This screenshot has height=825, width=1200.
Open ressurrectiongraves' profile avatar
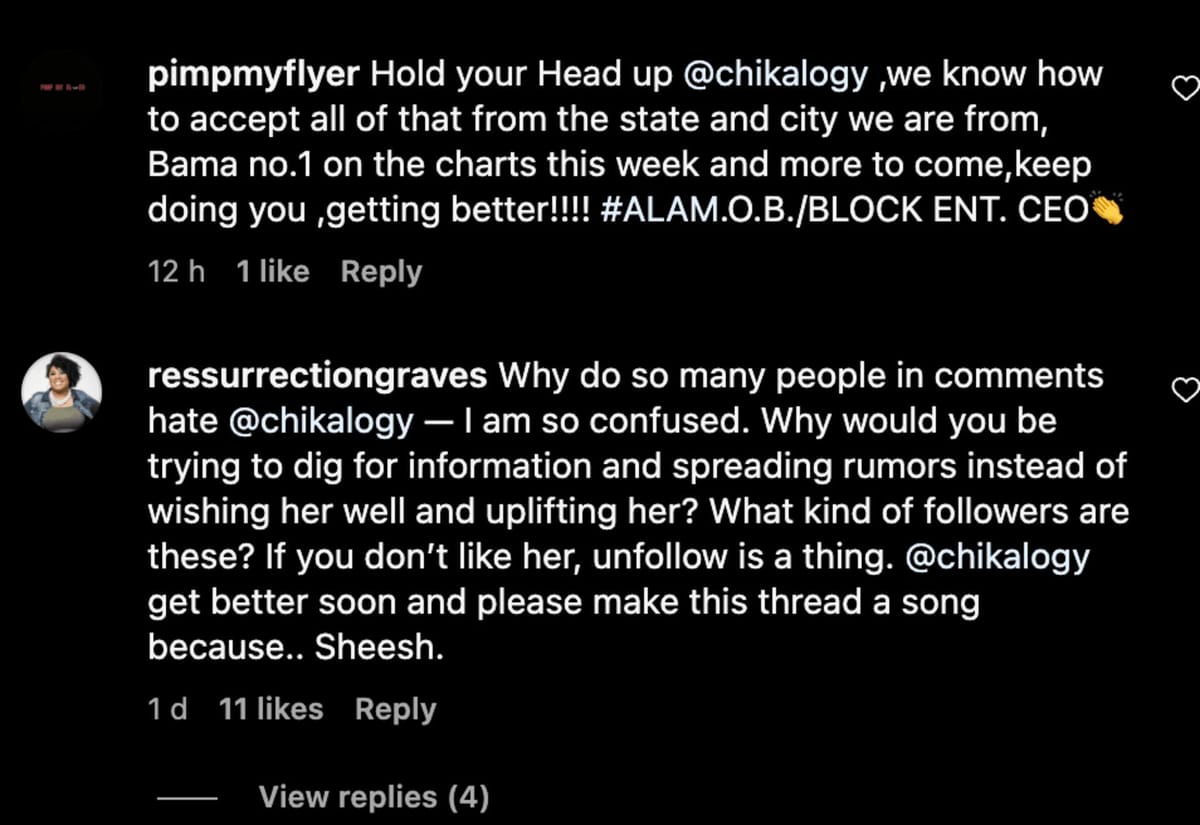point(61,392)
